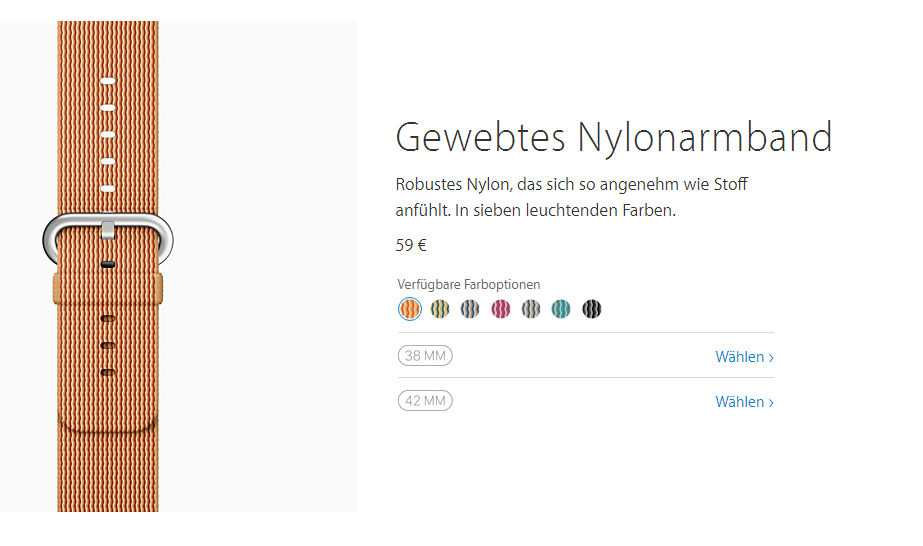The height and width of the screenshot is (546, 923).
Task: Select the orange-gold color swatch
Action: [410, 309]
